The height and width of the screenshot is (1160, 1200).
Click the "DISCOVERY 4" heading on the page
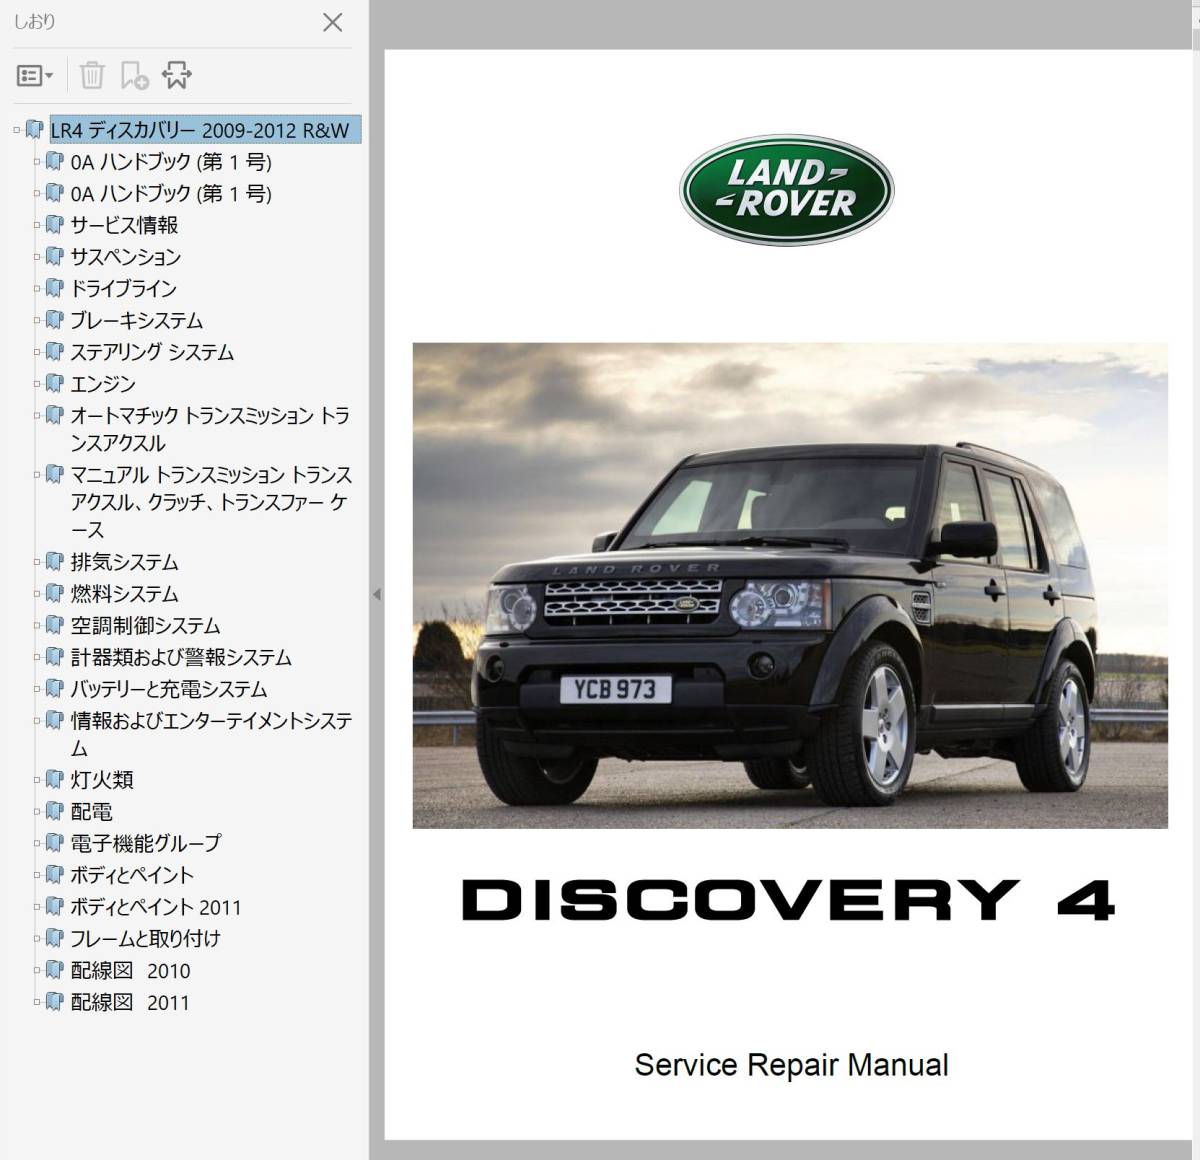788,900
